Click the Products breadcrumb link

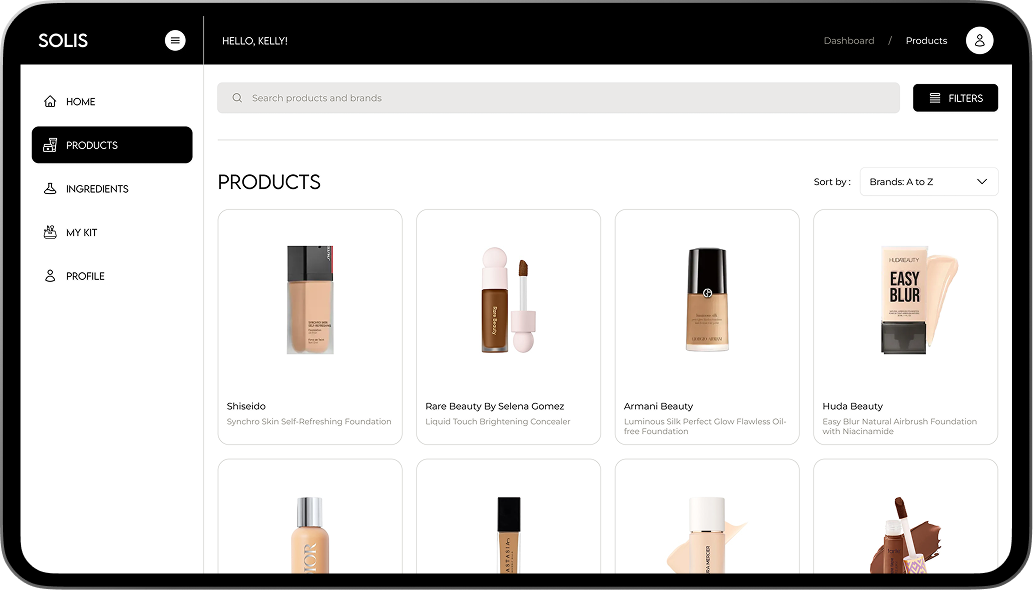(x=926, y=41)
